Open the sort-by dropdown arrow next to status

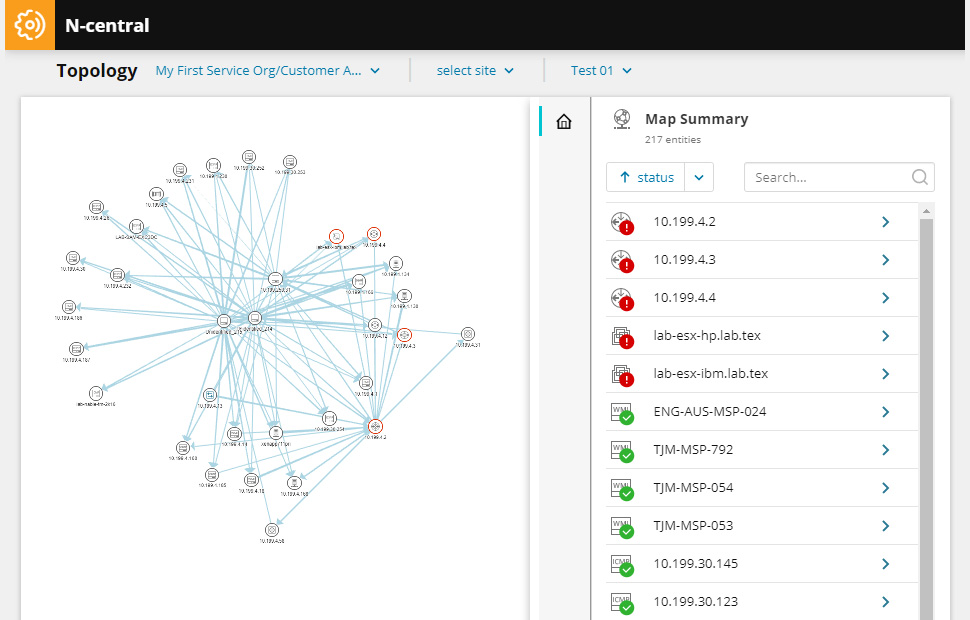click(x=699, y=178)
